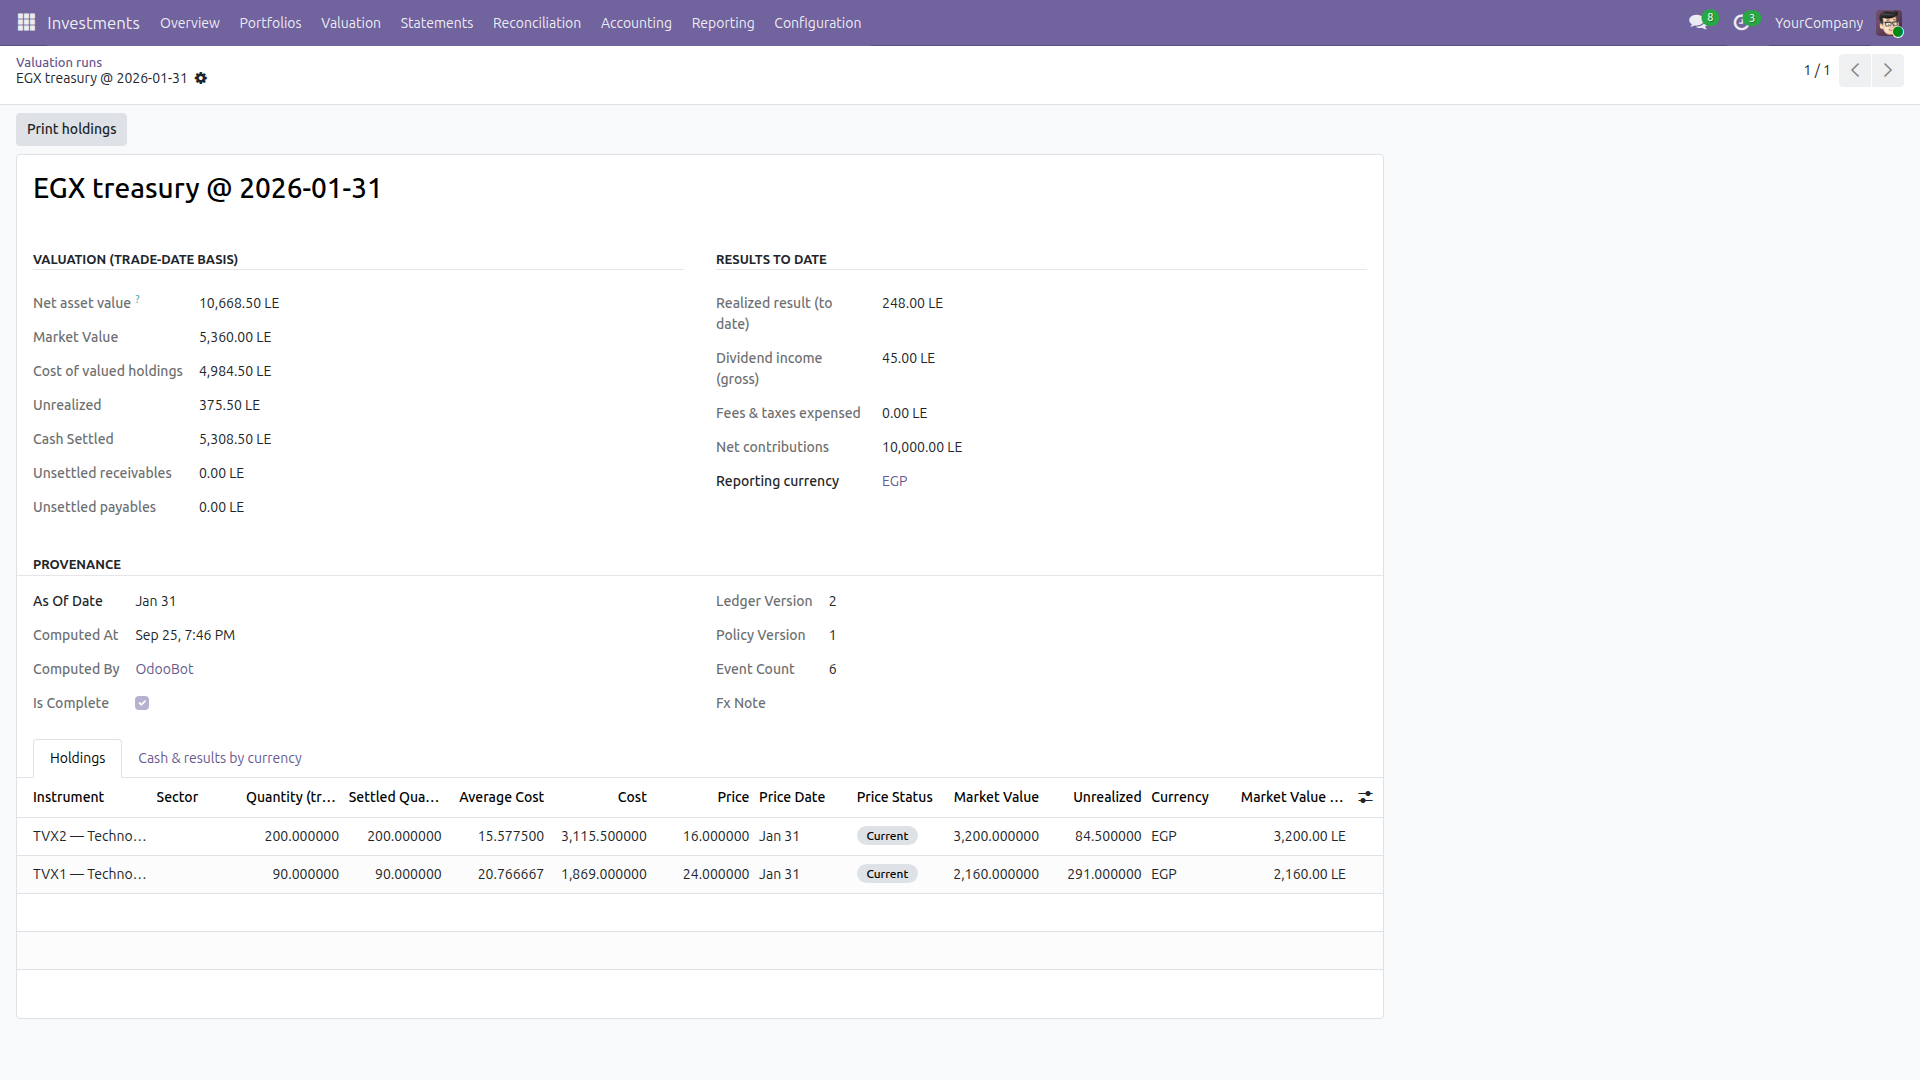This screenshot has width=1920, height=1080.
Task: Click the Realized result value 248.00 LE
Action: [x=912, y=303]
